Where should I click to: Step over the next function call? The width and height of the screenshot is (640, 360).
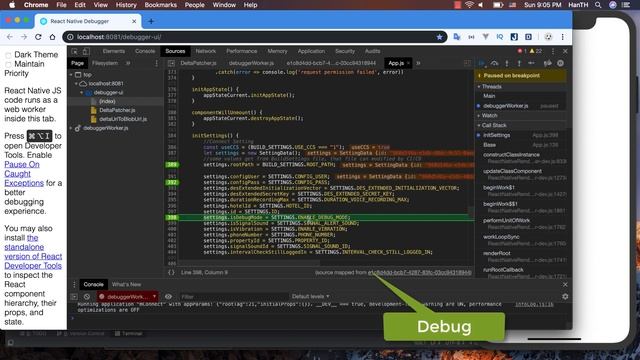click(494, 63)
